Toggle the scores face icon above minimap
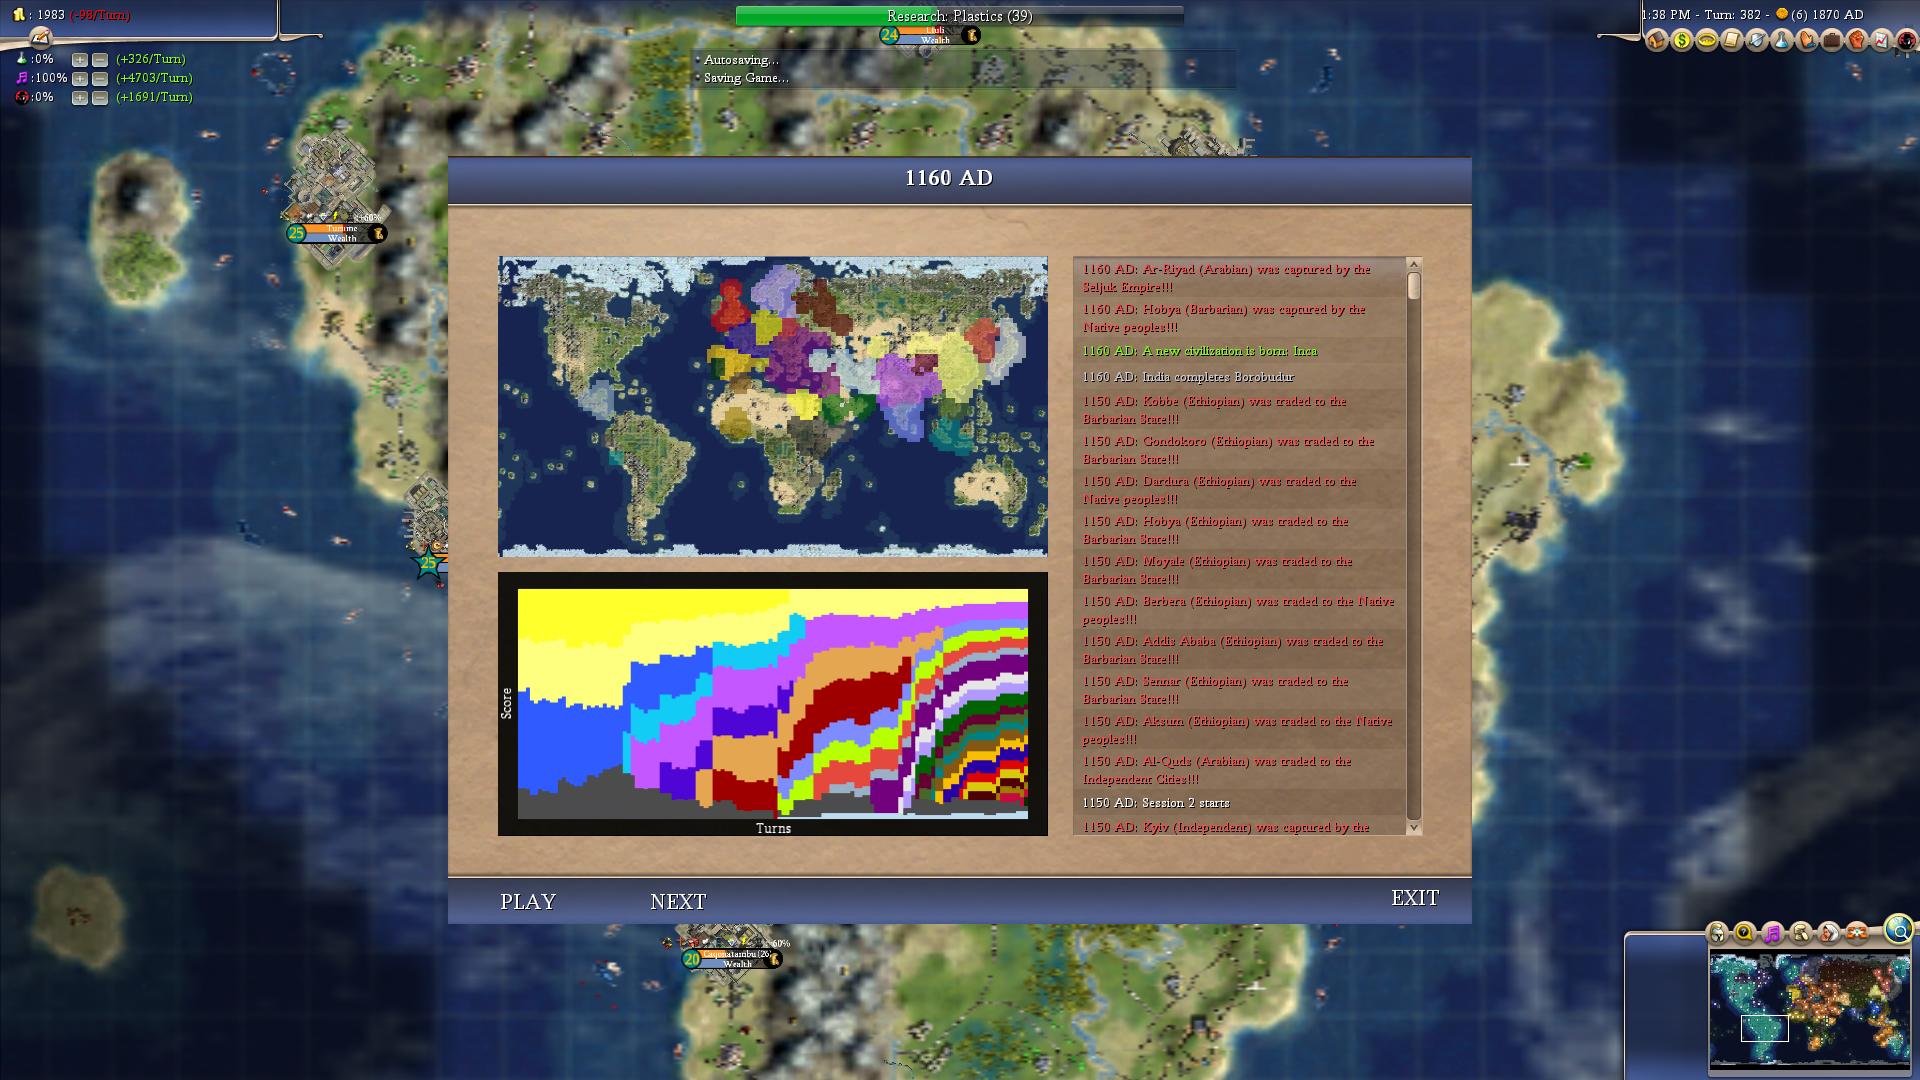Image resolution: width=1920 pixels, height=1080 pixels. click(1829, 933)
